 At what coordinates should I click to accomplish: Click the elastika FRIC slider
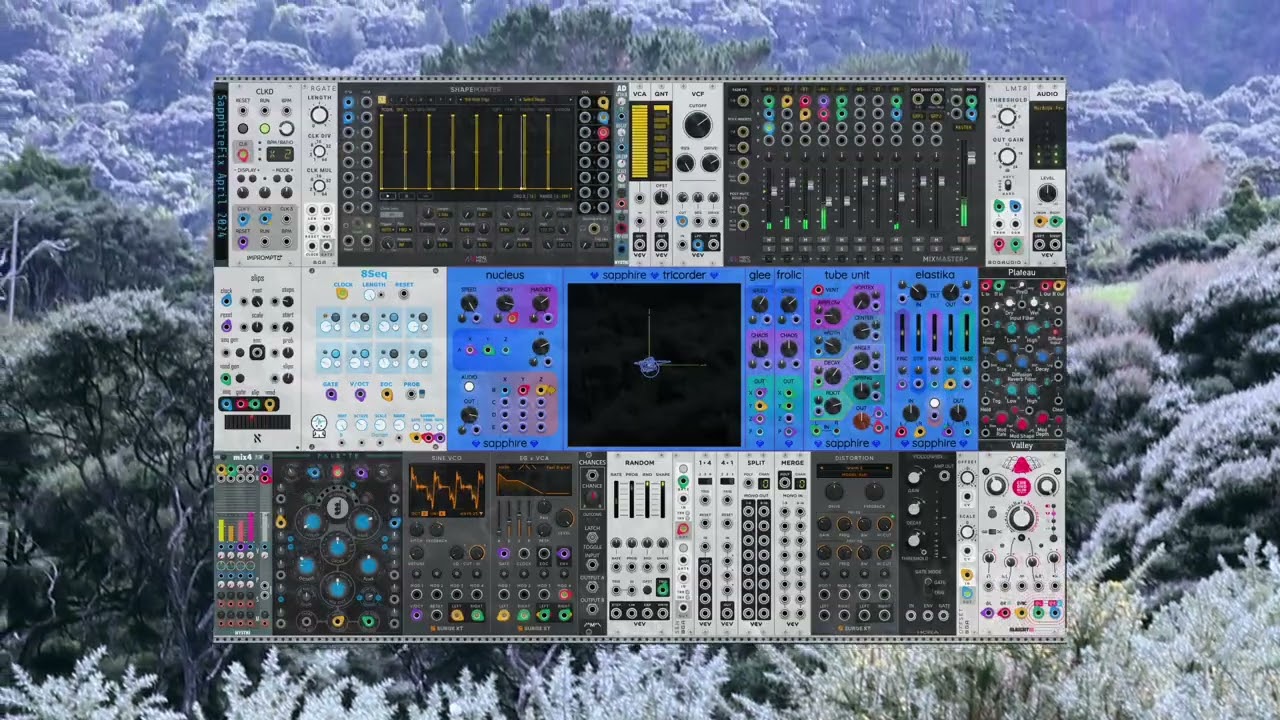[x=902, y=332]
